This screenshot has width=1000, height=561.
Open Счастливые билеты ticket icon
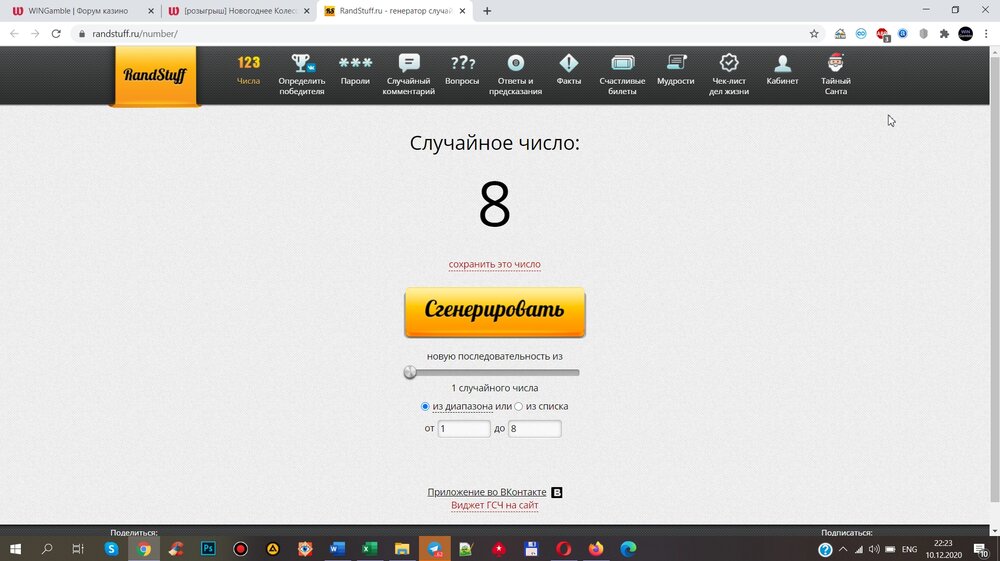(623, 64)
